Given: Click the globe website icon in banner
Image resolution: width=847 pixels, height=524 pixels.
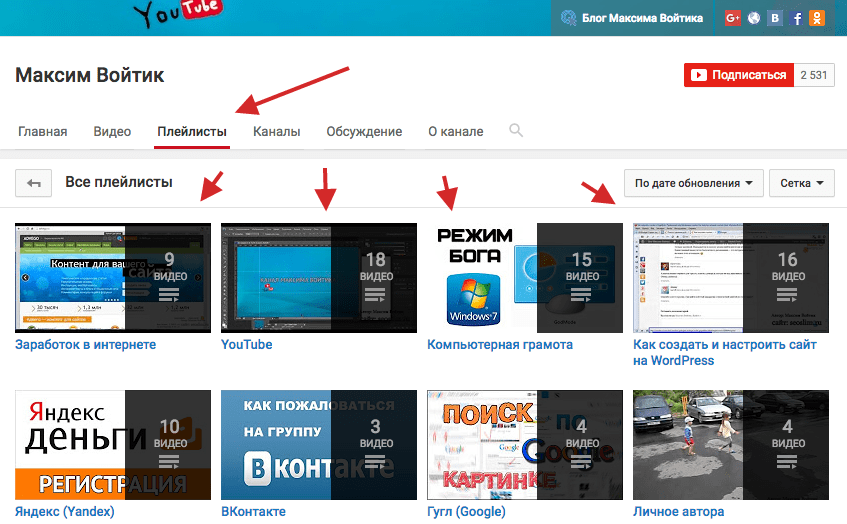Looking at the screenshot, I should (754, 18).
